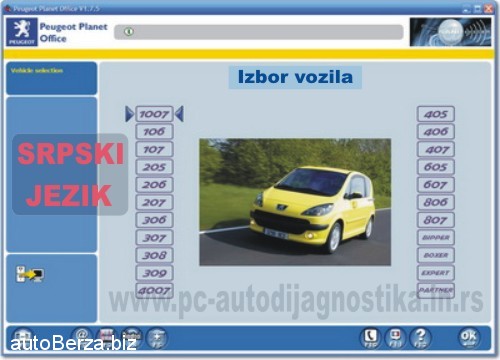
Task: Click the screen capture icon beside help
Action: [x=395, y=338]
